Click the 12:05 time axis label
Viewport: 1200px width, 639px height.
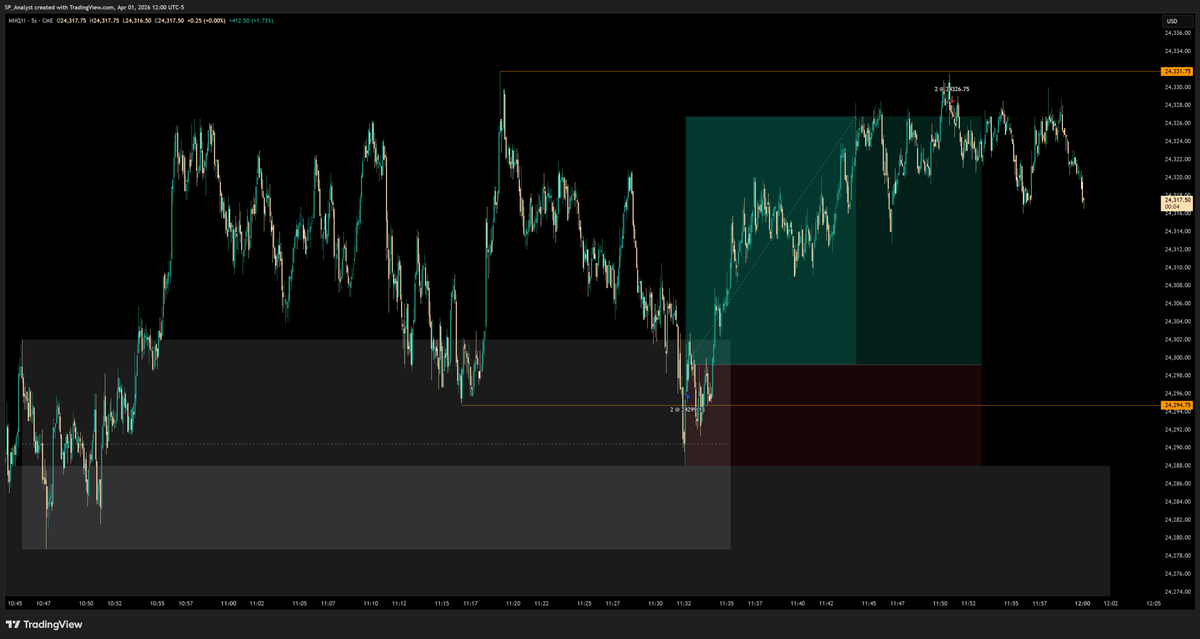click(x=1154, y=603)
